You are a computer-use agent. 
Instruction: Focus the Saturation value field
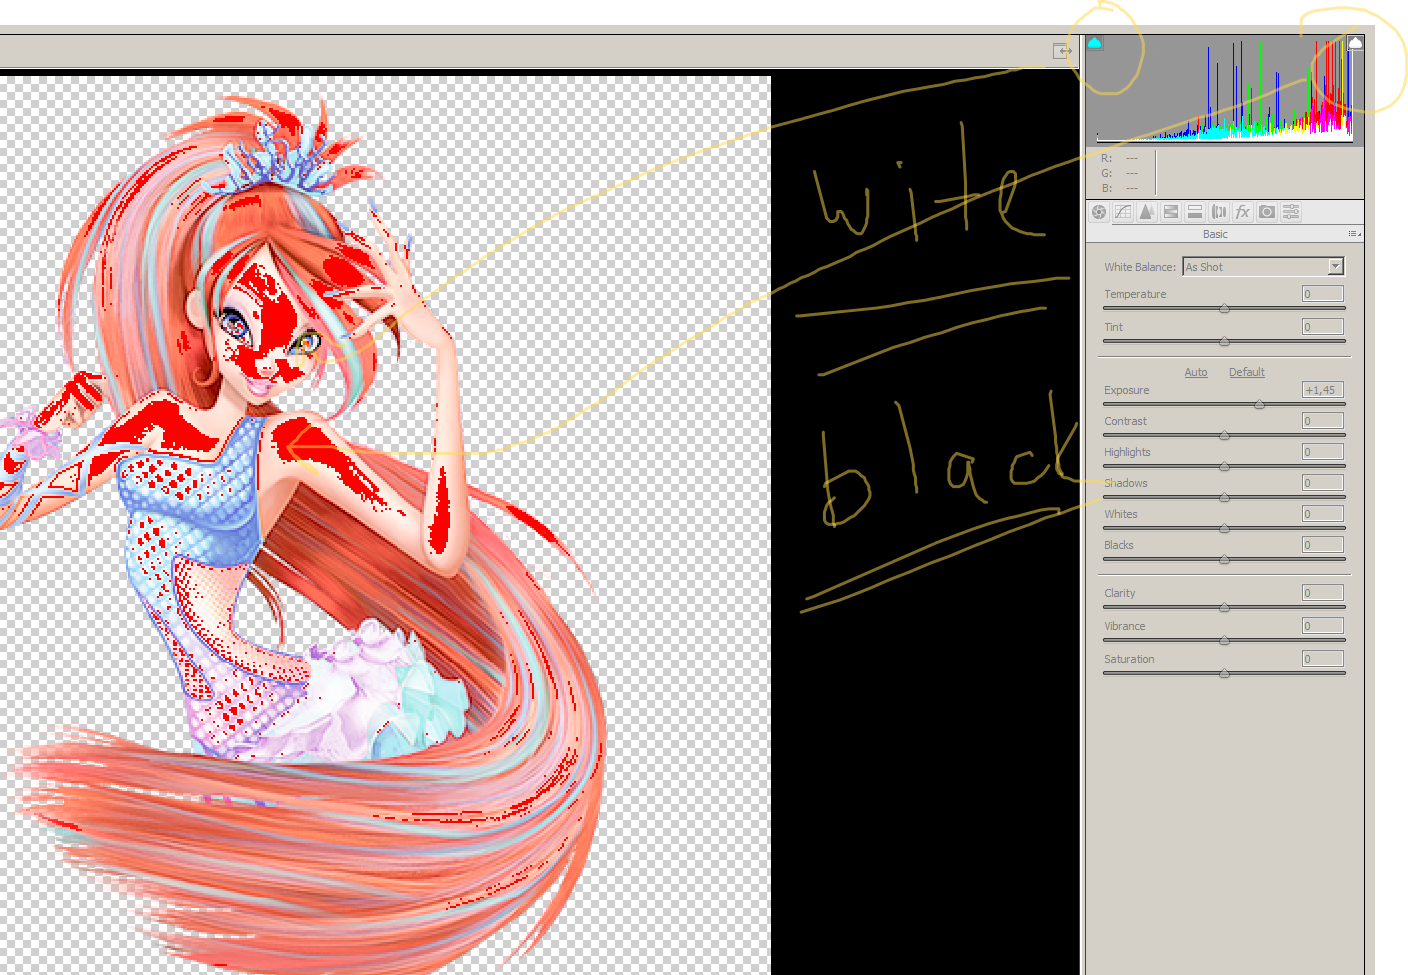click(1323, 659)
